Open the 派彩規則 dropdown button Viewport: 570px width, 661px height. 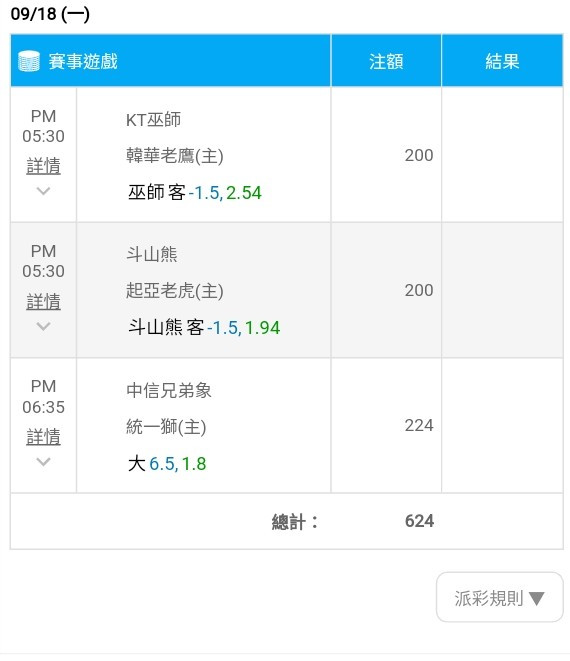(500, 597)
